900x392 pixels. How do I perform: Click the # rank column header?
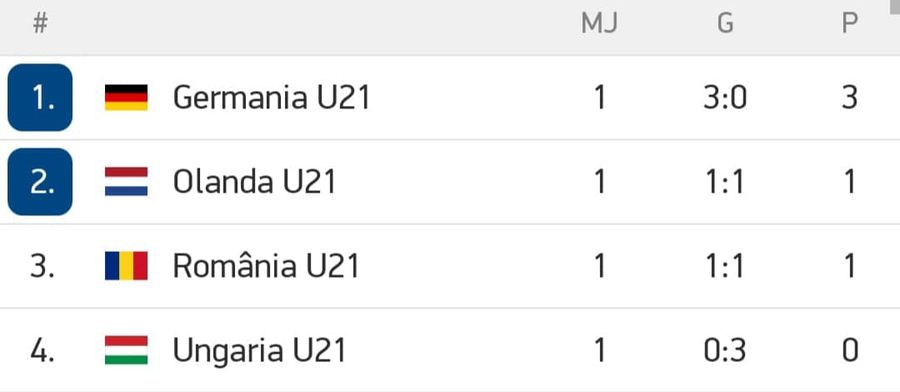coord(40,24)
